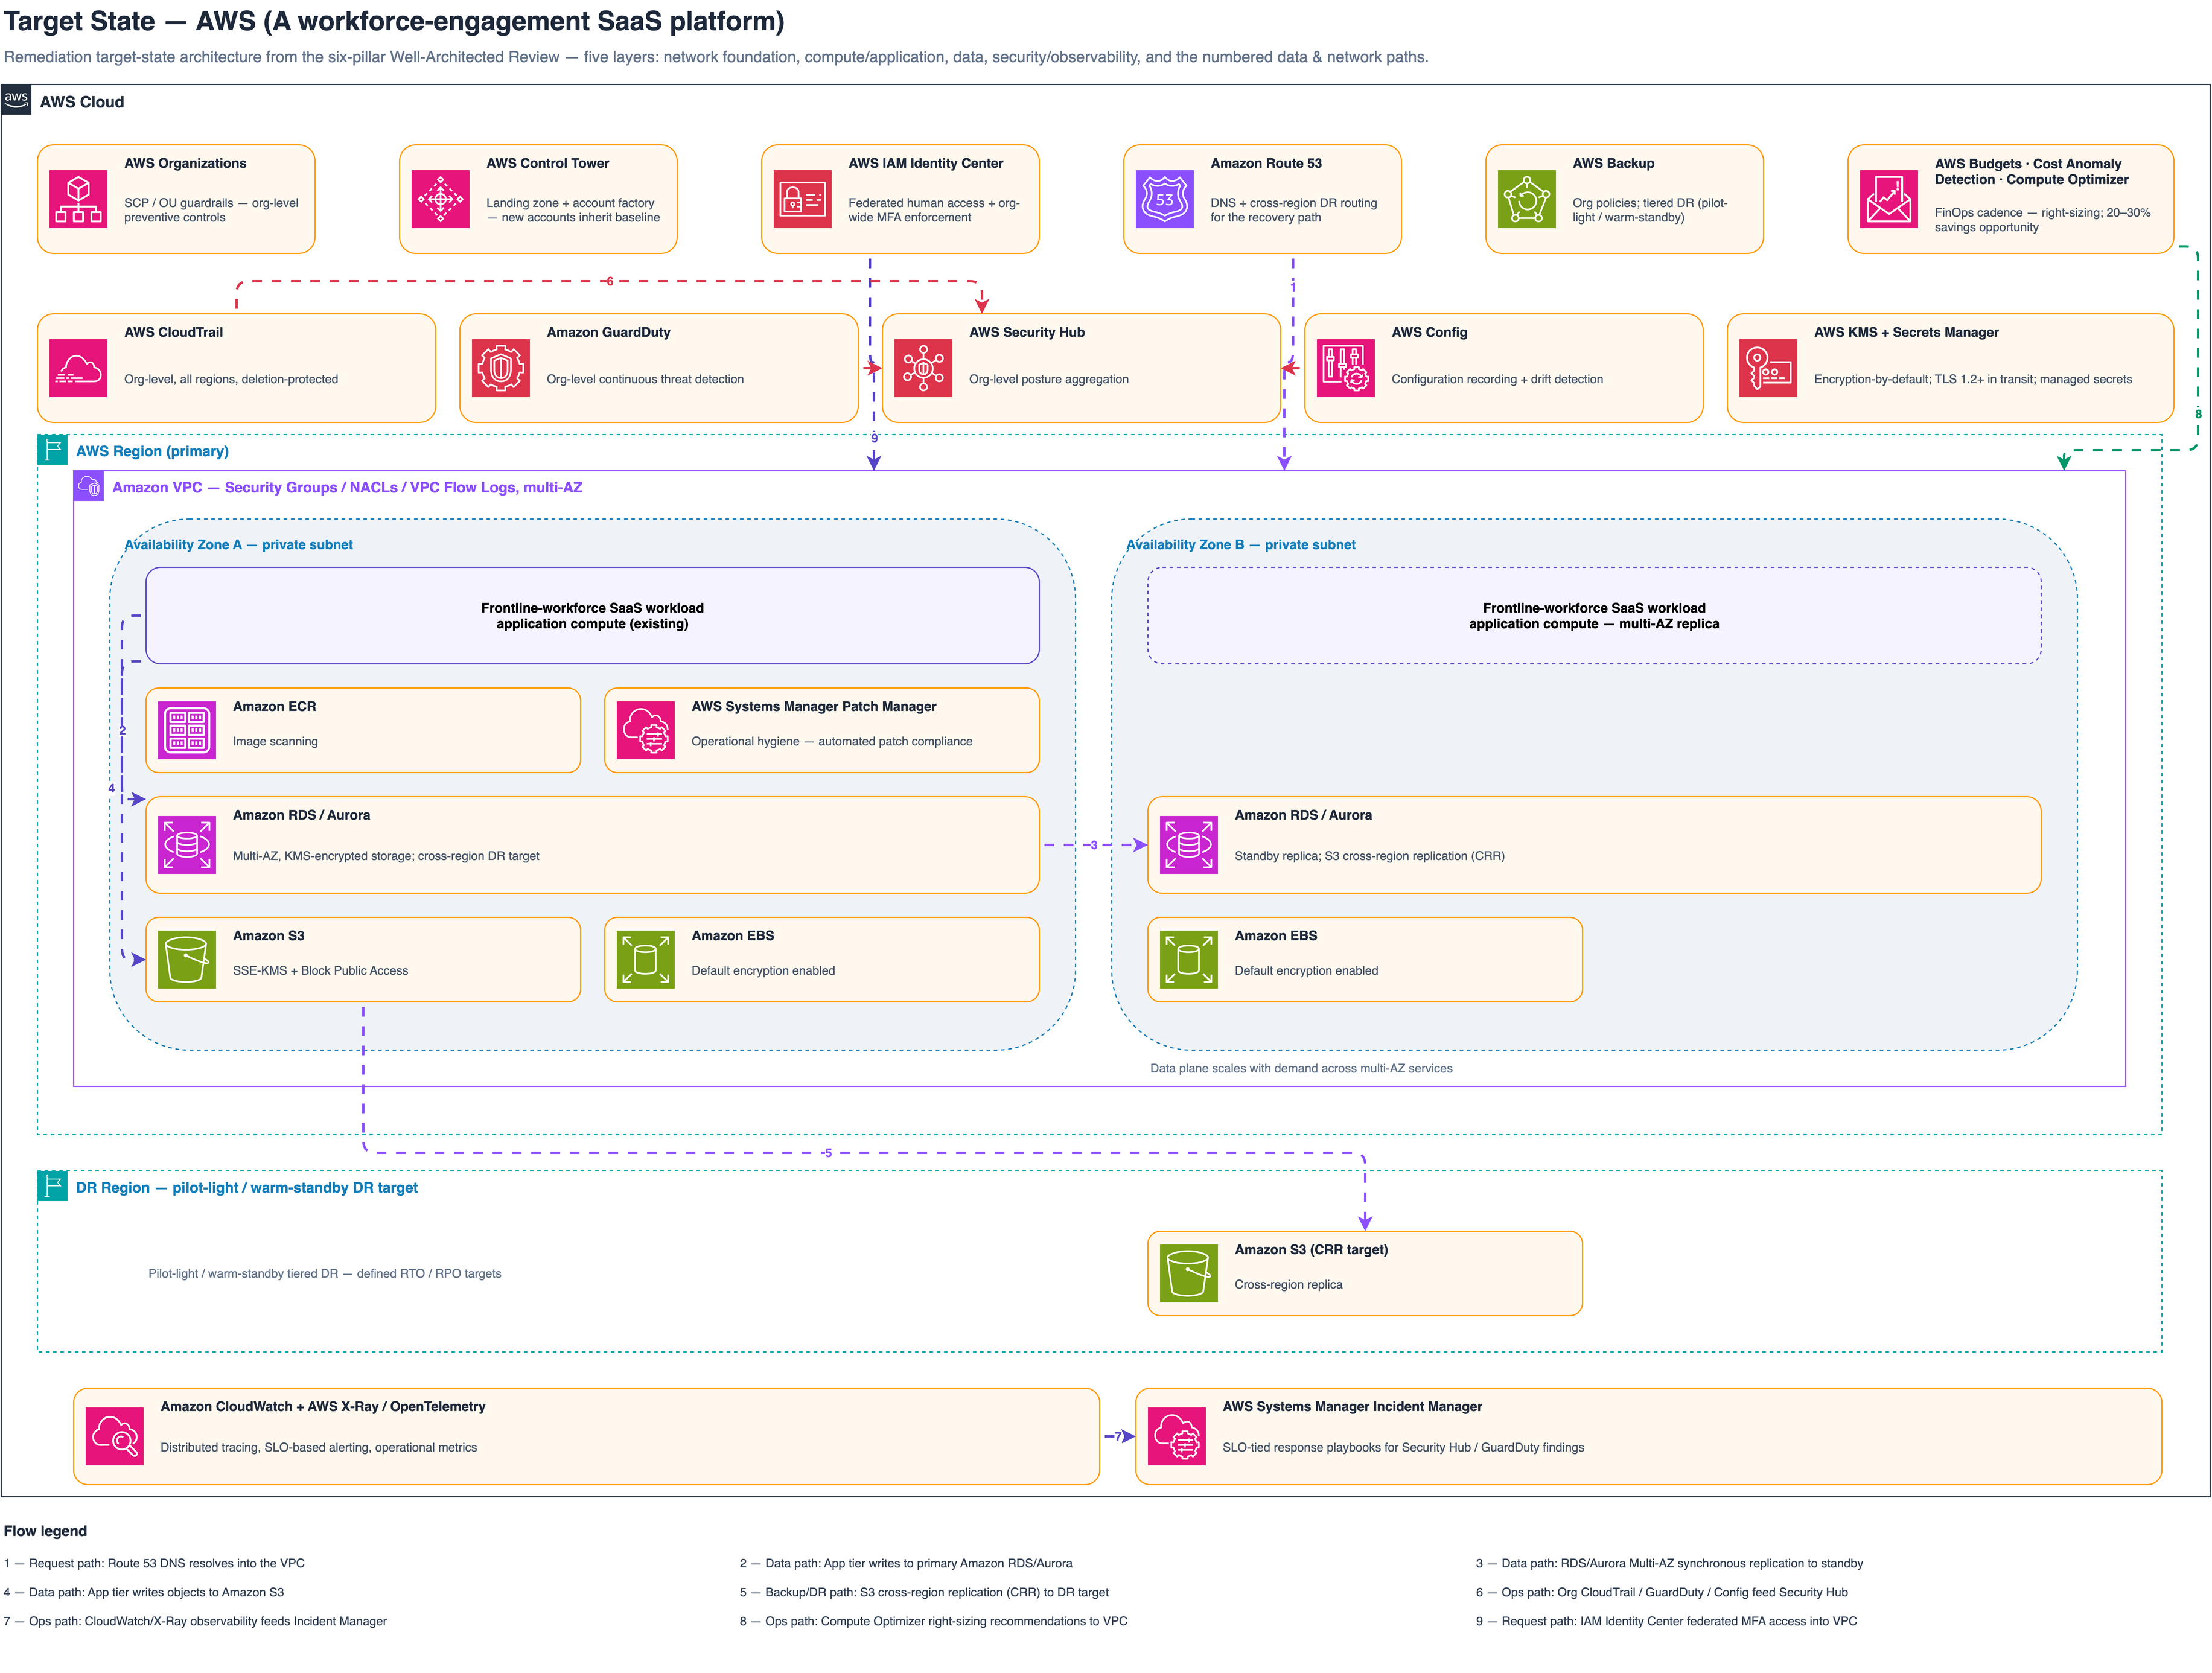Click 'Org-level continuous threat detection' text

click(x=645, y=379)
